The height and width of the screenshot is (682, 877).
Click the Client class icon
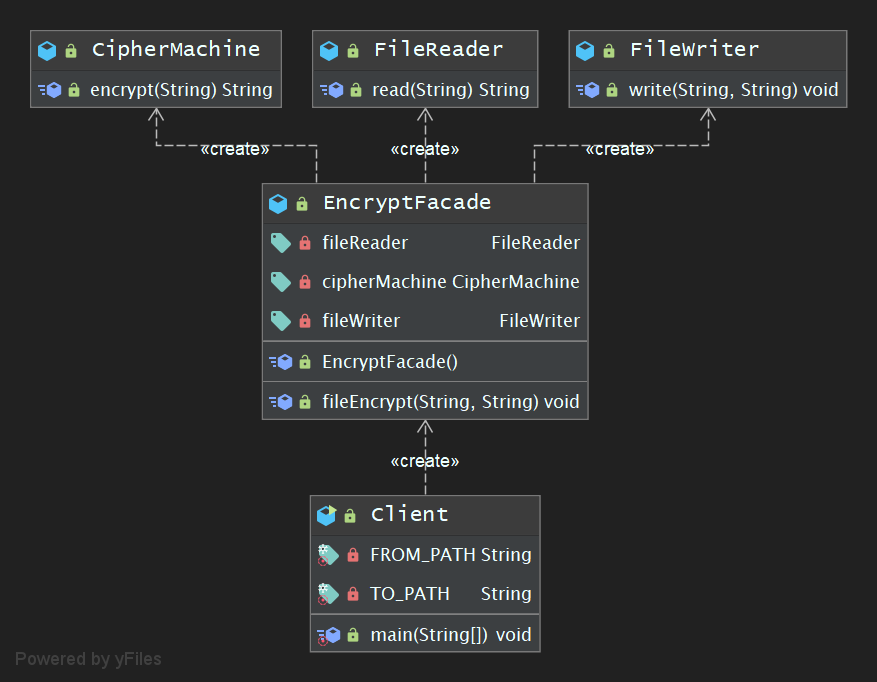coord(326,515)
